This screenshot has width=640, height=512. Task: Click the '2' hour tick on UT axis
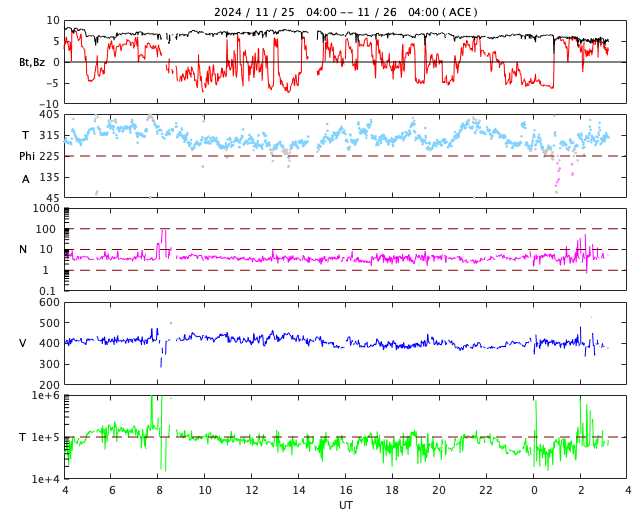pos(581,490)
